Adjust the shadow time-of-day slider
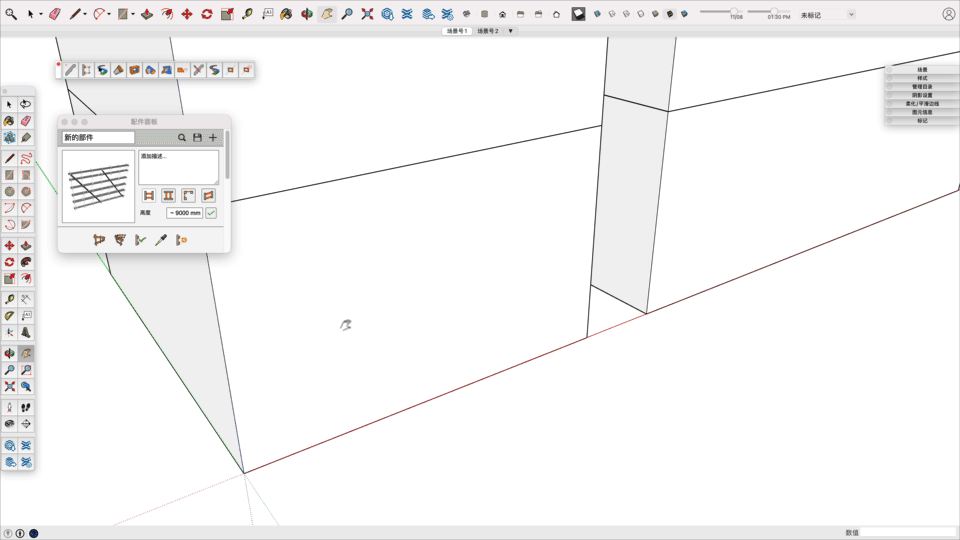This screenshot has width=960, height=540. tap(773, 11)
